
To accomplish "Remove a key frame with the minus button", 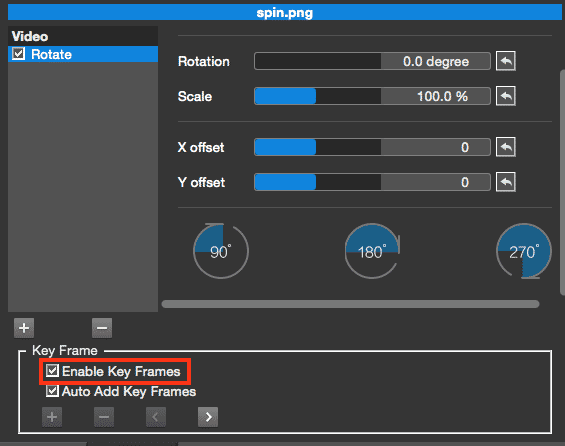I will pyautogui.click(x=104, y=417).
